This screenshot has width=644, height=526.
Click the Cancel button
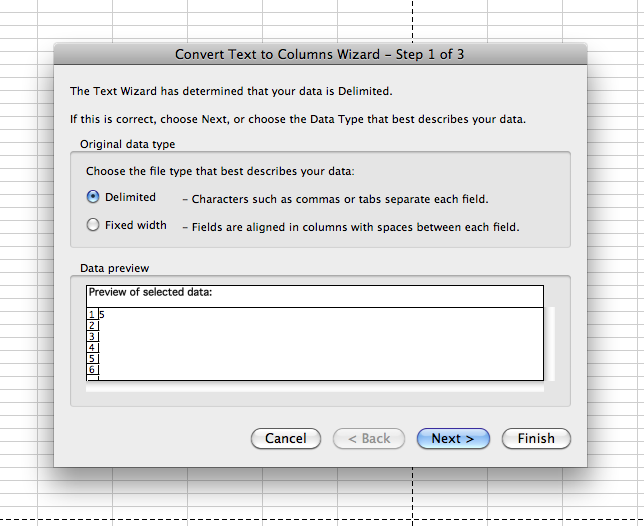(286, 438)
